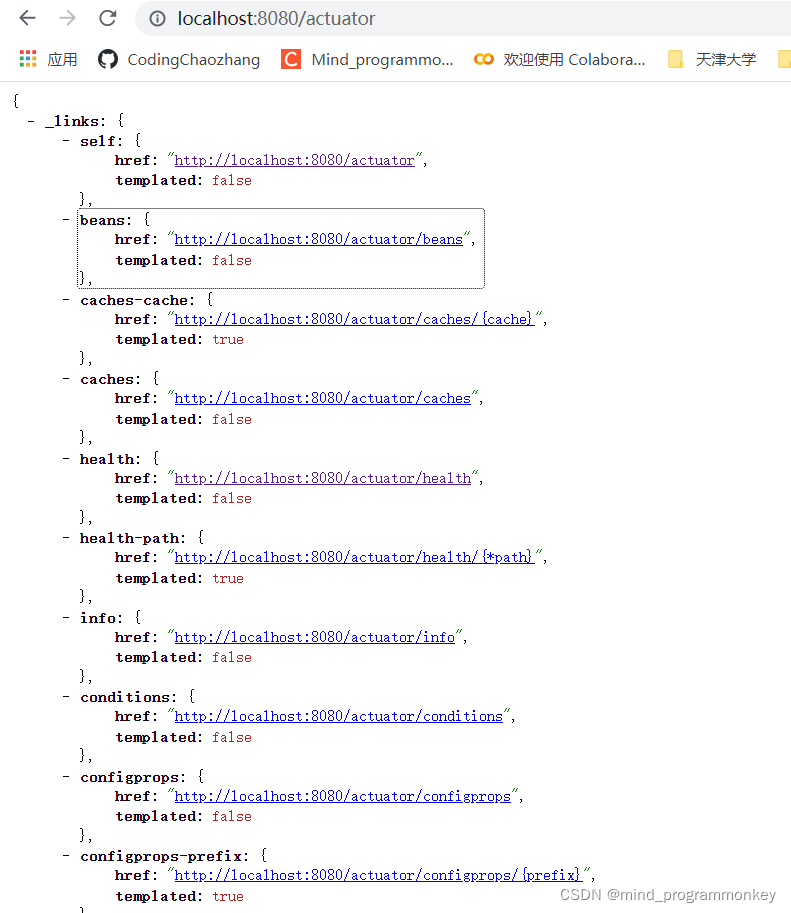Click the address bar showing localhost:8080/actuator

coord(463,19)
